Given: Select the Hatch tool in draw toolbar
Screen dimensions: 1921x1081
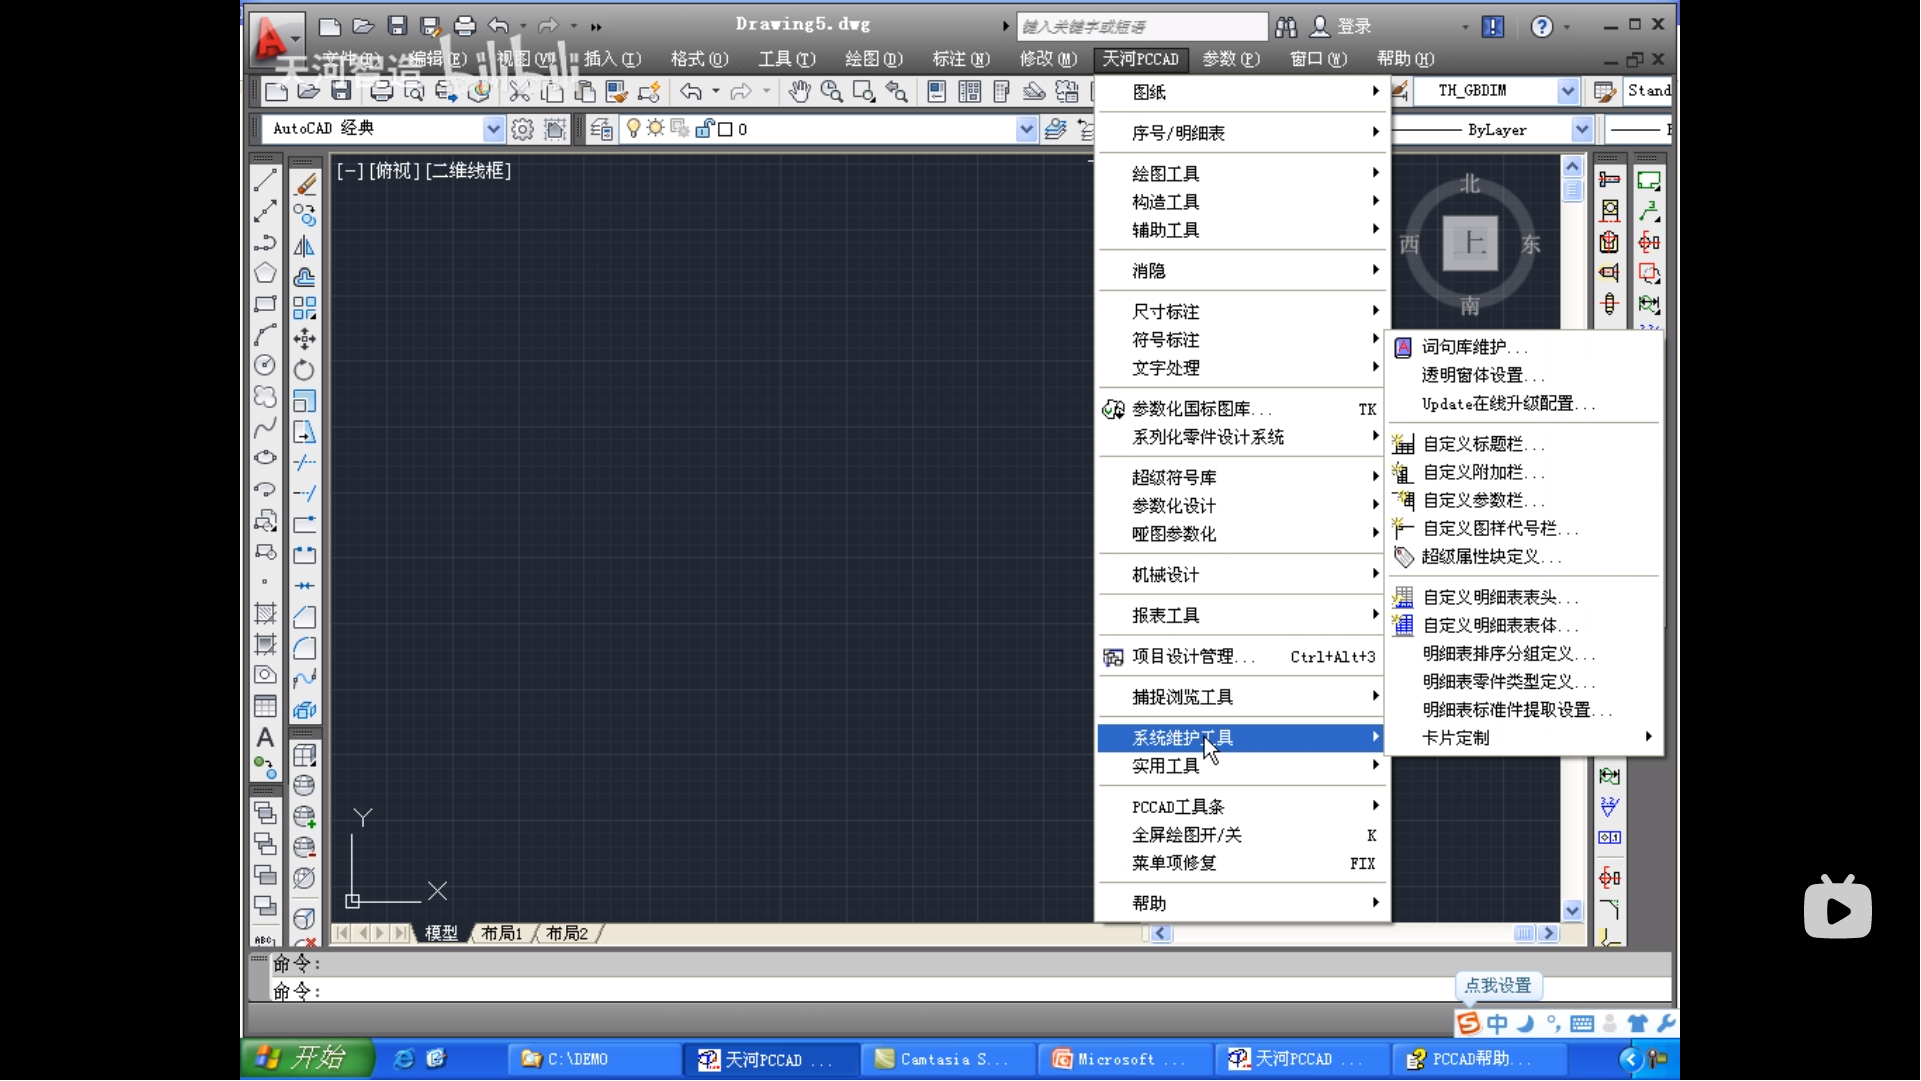Looking at the screenshot, I should pos(265,613).
